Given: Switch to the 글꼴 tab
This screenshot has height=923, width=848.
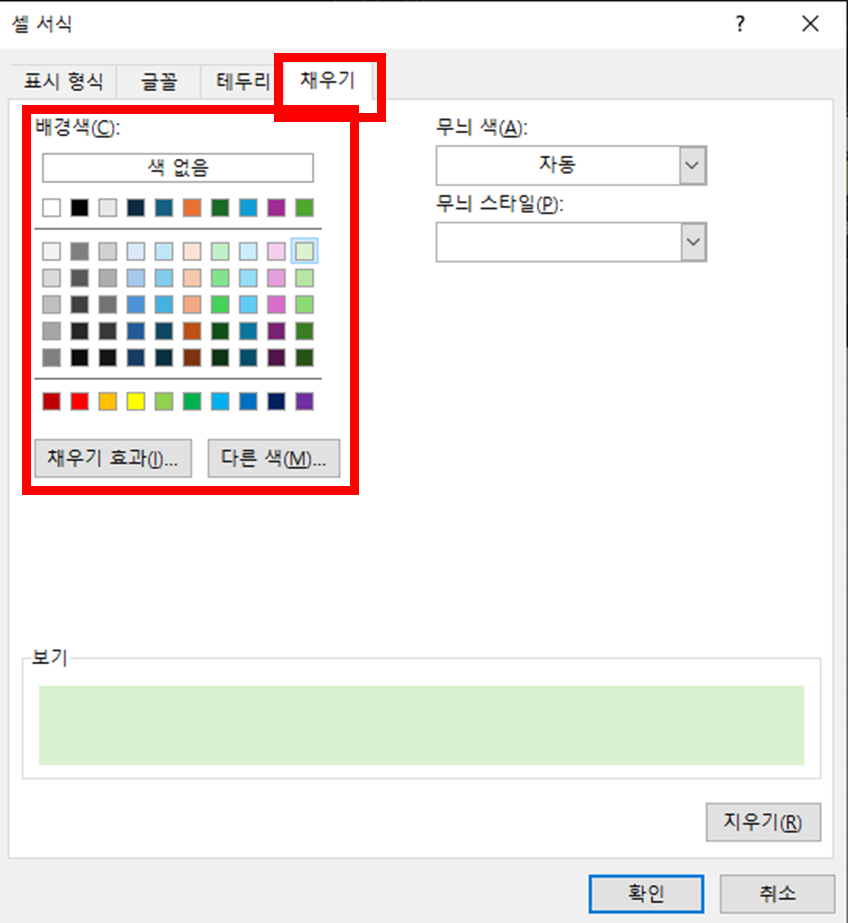Looking at the screenshot, I should (158, 81).
